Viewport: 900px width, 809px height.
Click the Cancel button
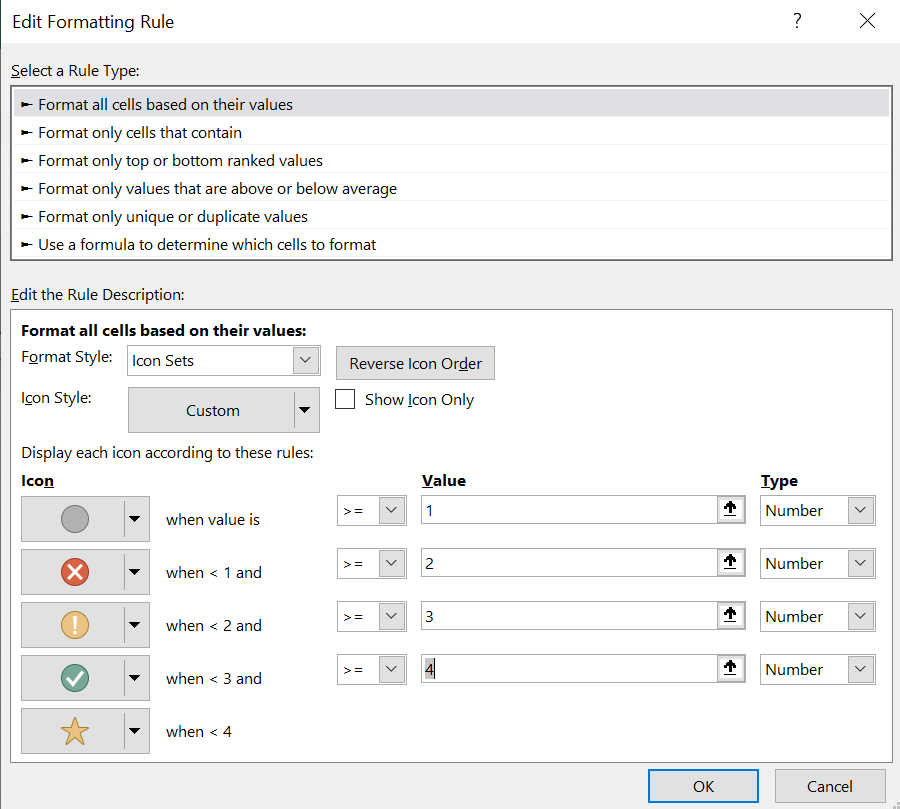pos(830,786)
